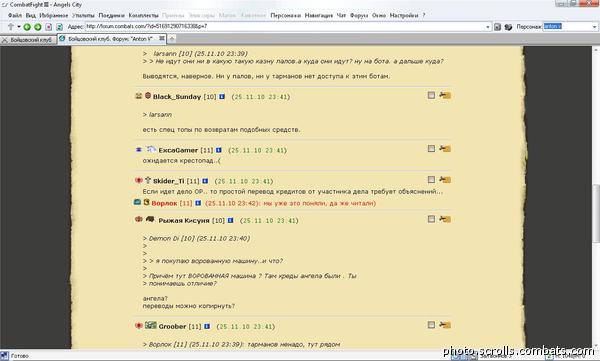The height and width of the screenshot is (361, 600).
Task: Tick the checkbox on Skider_Ti's post
Action: (431, 180)
